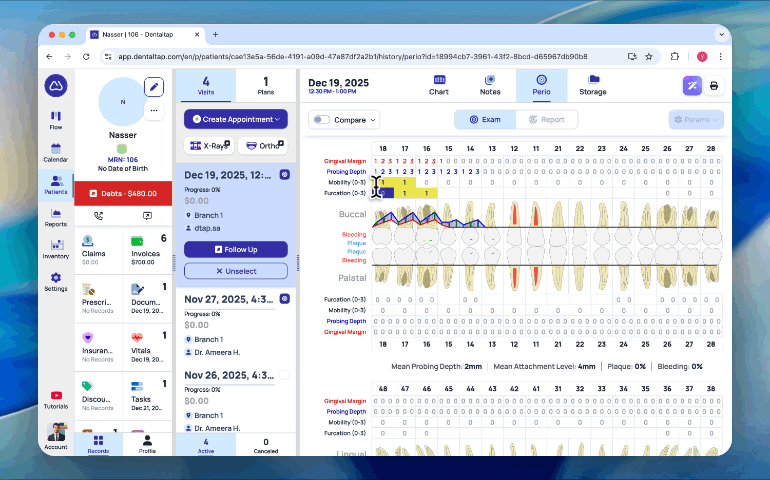
Task: Open the Flow icon in the sidebar
Action: [55, 119]
